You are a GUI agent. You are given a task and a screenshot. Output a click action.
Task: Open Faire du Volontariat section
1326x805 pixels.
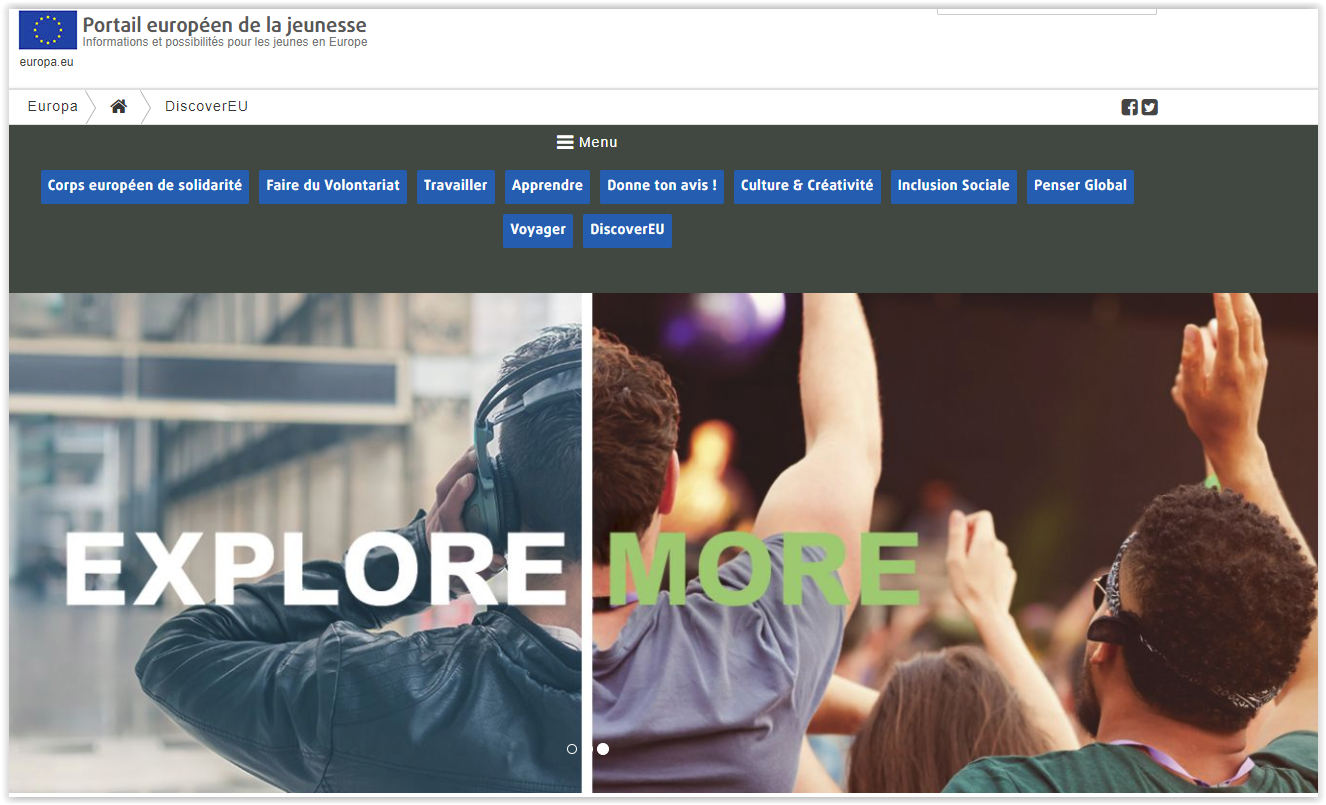333,186
